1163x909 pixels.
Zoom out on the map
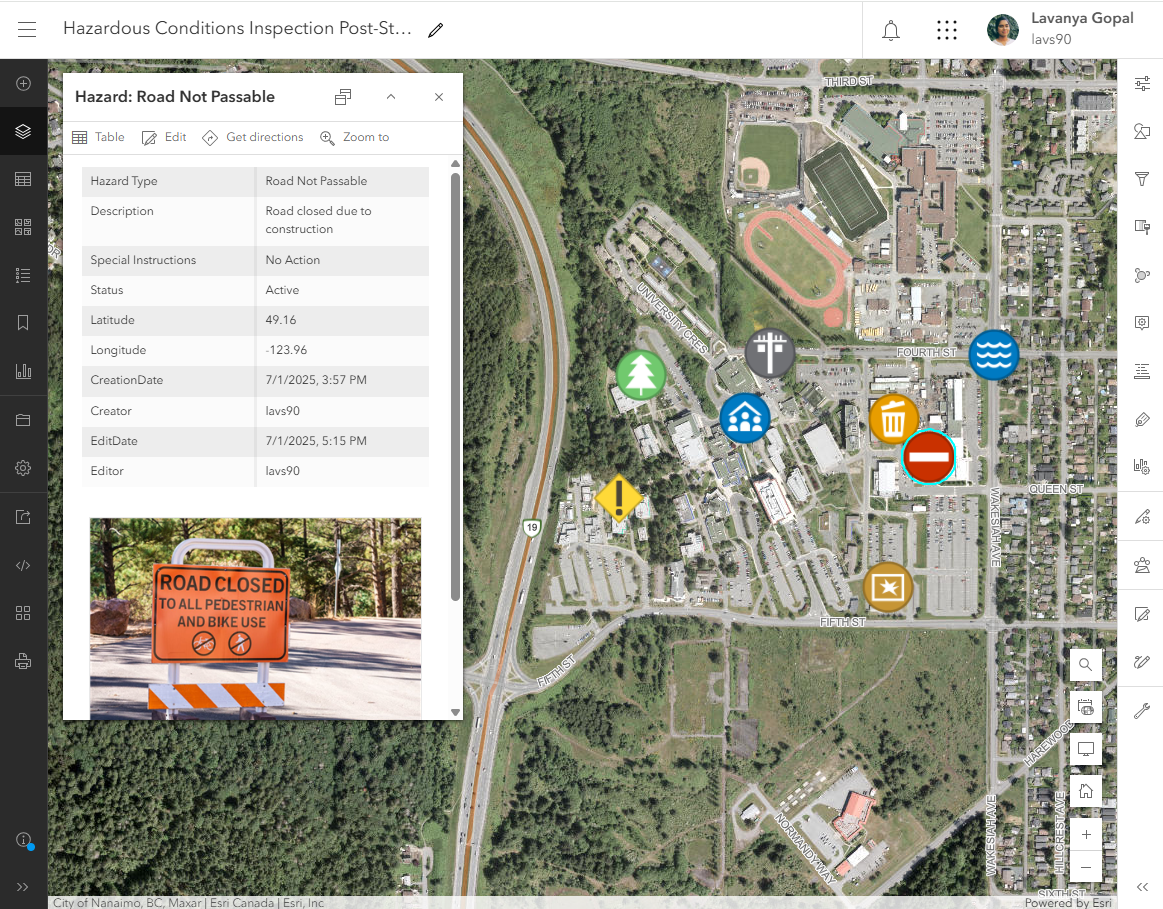(1086, 867)
